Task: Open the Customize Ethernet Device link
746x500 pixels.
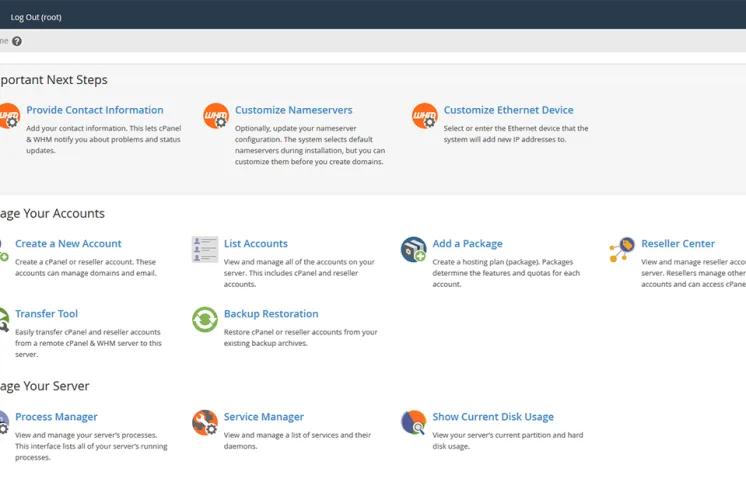Action: pyautogui.click(x=509, y=110)
